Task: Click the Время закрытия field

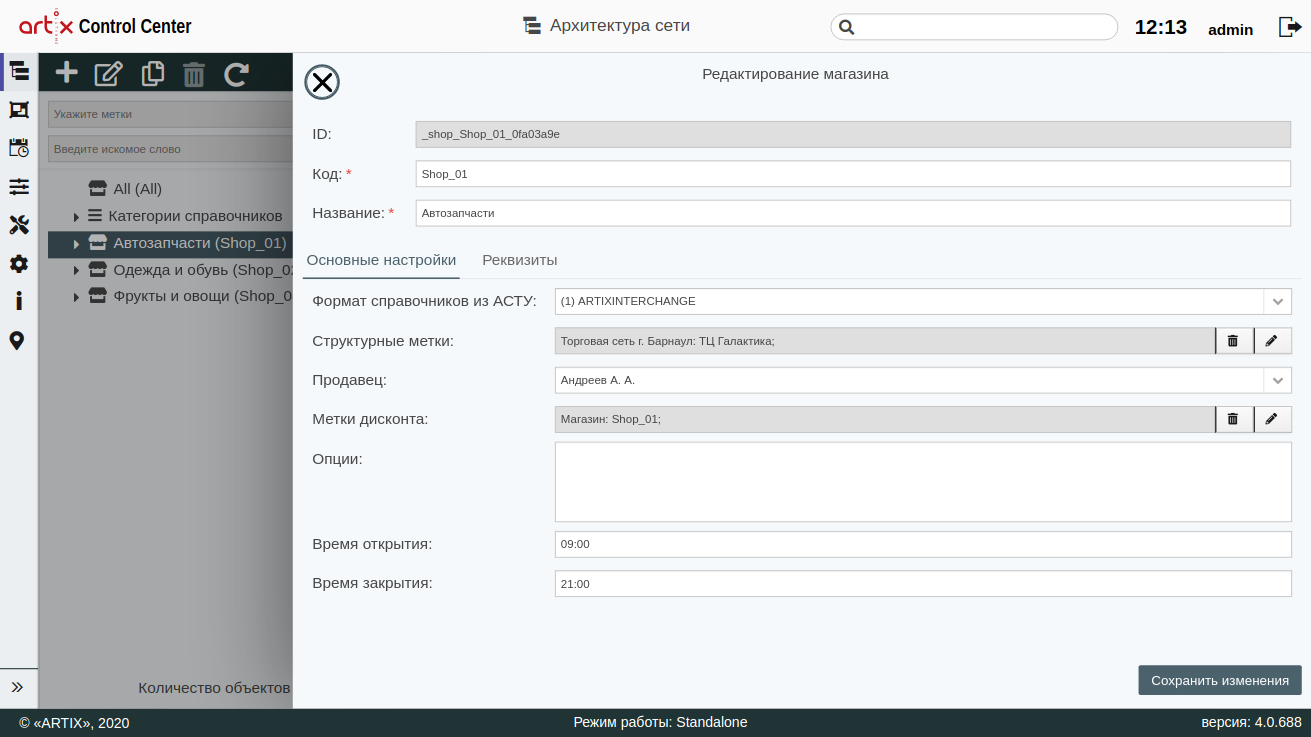Action: [923, 584]
